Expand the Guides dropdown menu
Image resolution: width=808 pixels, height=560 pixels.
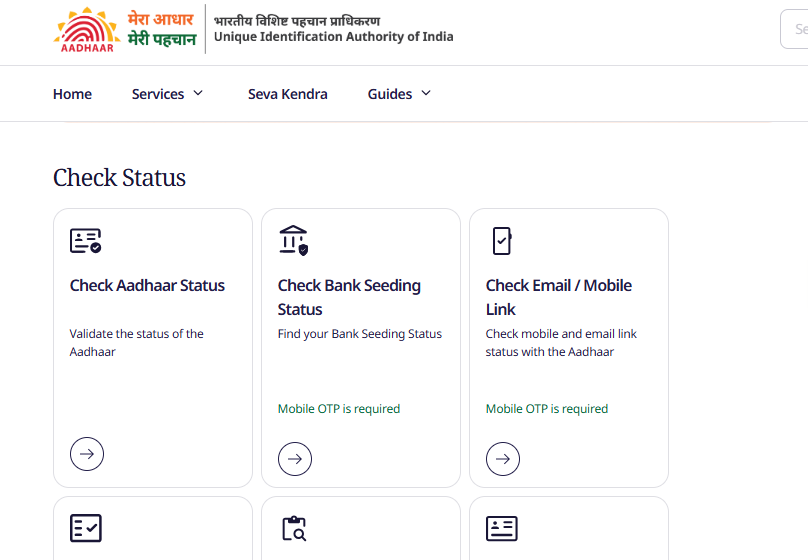(x=399, y=94)
